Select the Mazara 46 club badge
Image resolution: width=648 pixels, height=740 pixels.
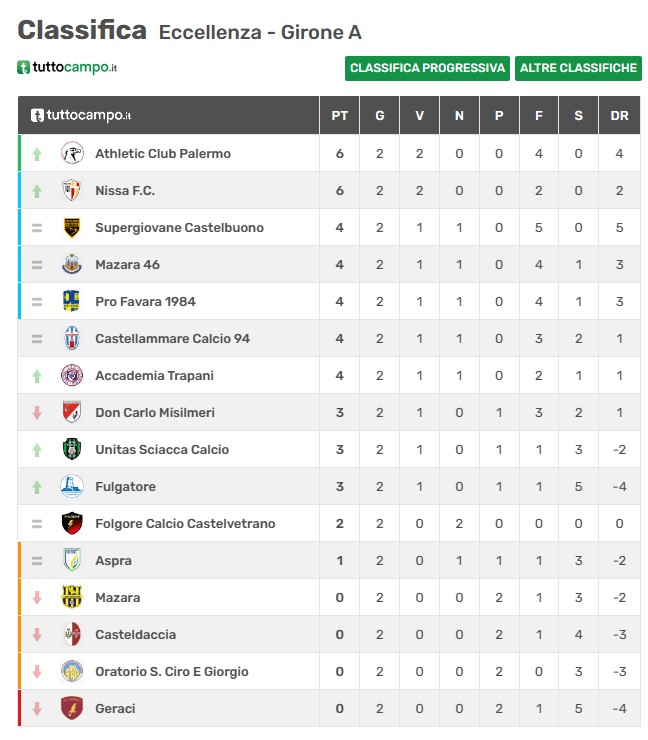(72, 264)
